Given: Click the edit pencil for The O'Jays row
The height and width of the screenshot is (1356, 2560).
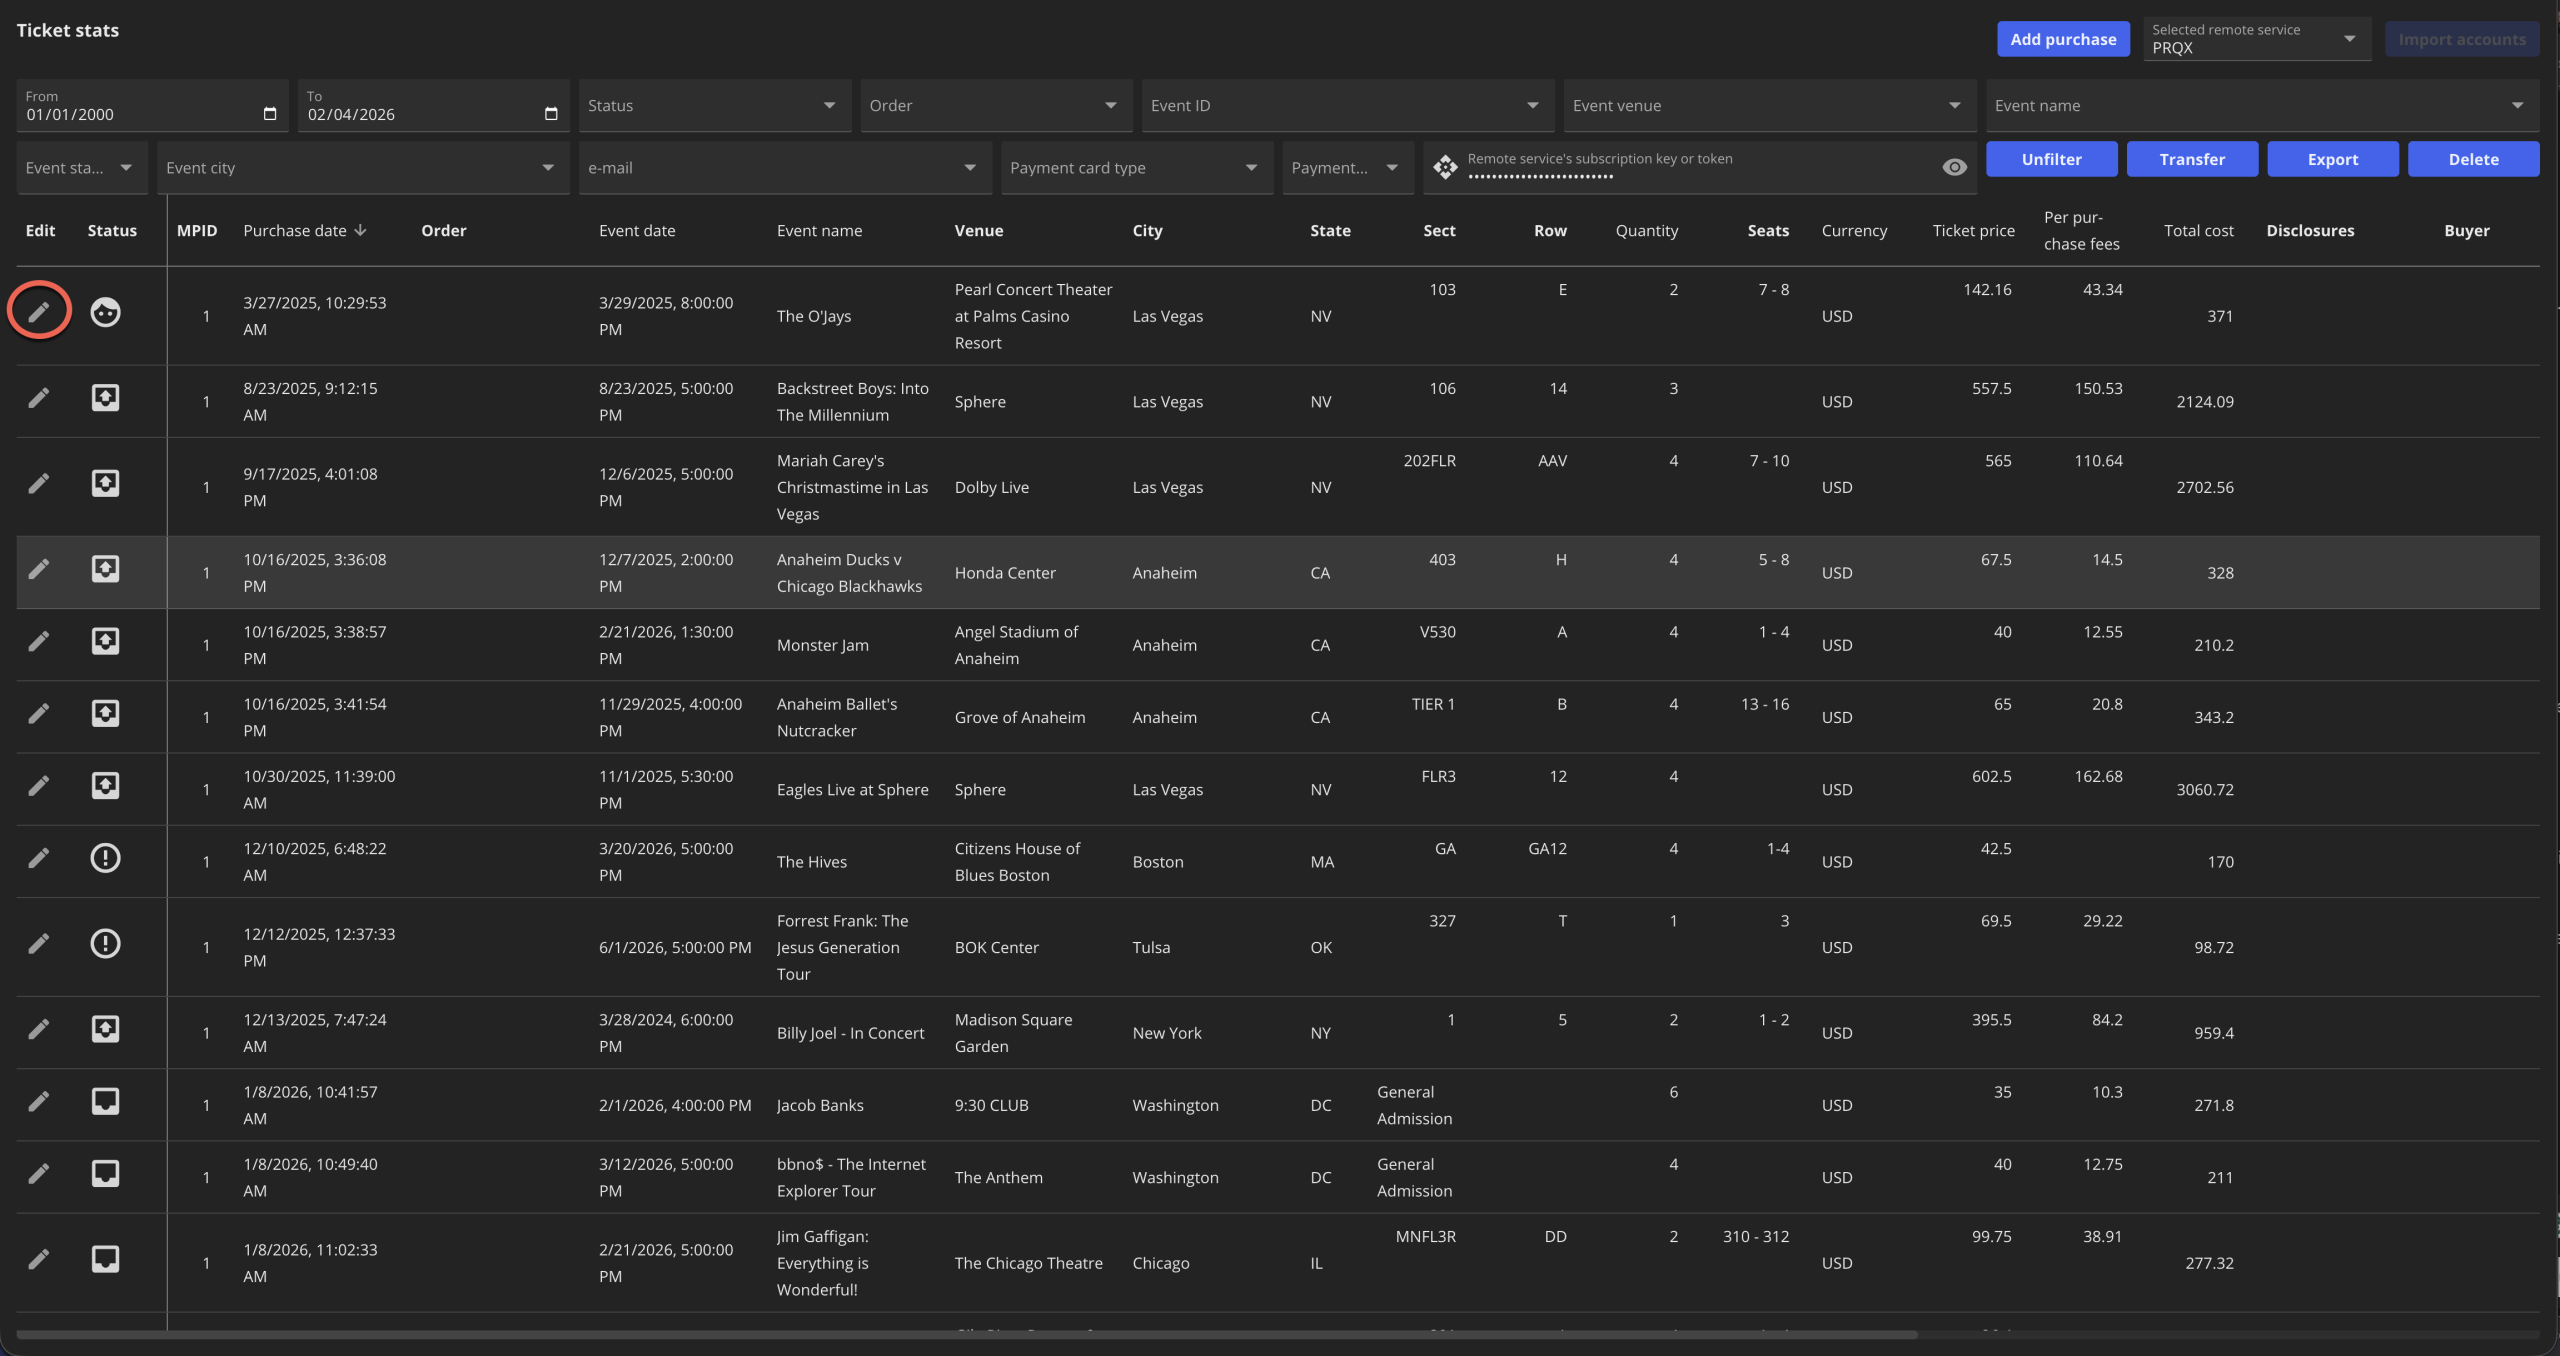Looking at the screenshot, I should 38,312.
